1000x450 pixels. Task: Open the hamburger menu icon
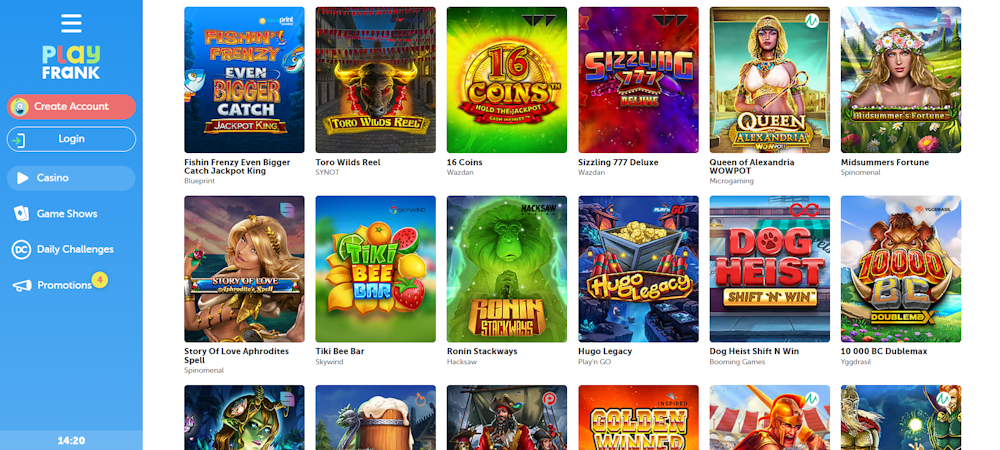point(71,24)
